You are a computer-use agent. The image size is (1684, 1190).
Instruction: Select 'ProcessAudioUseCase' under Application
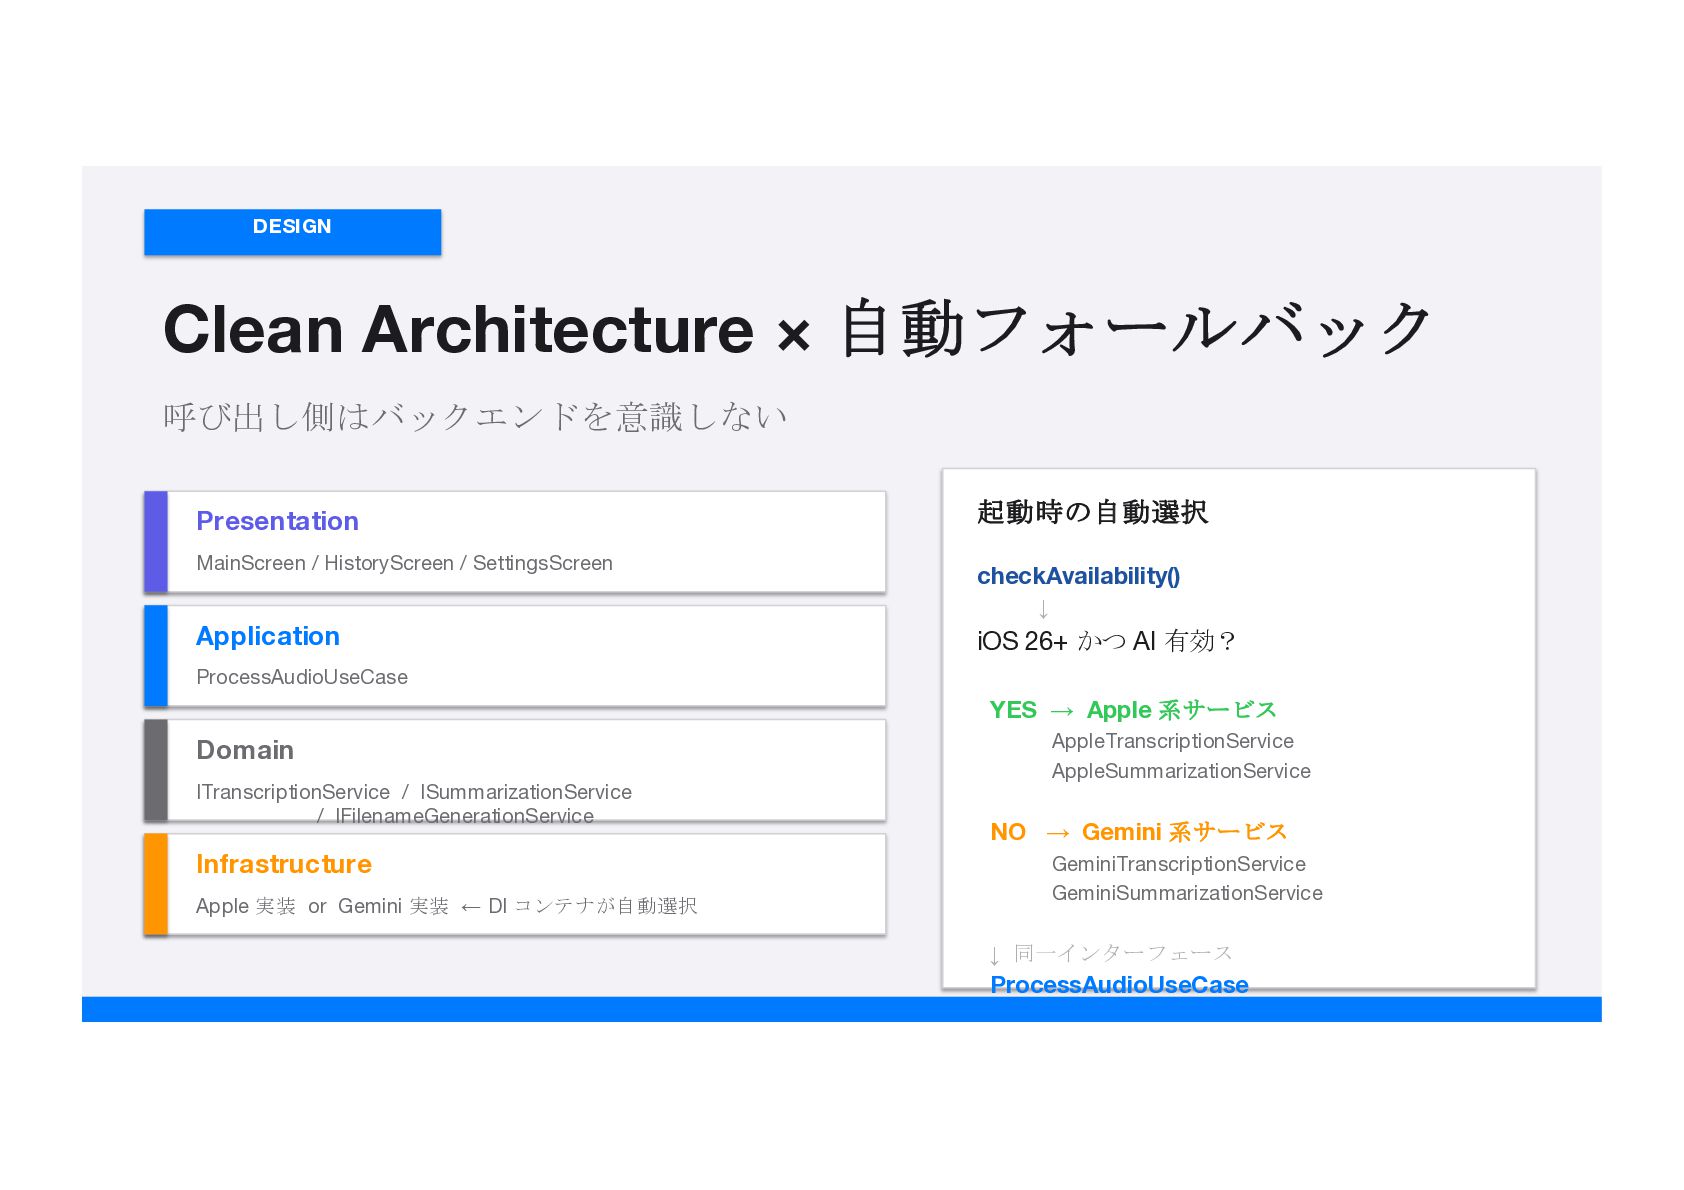tap(302, 677)
